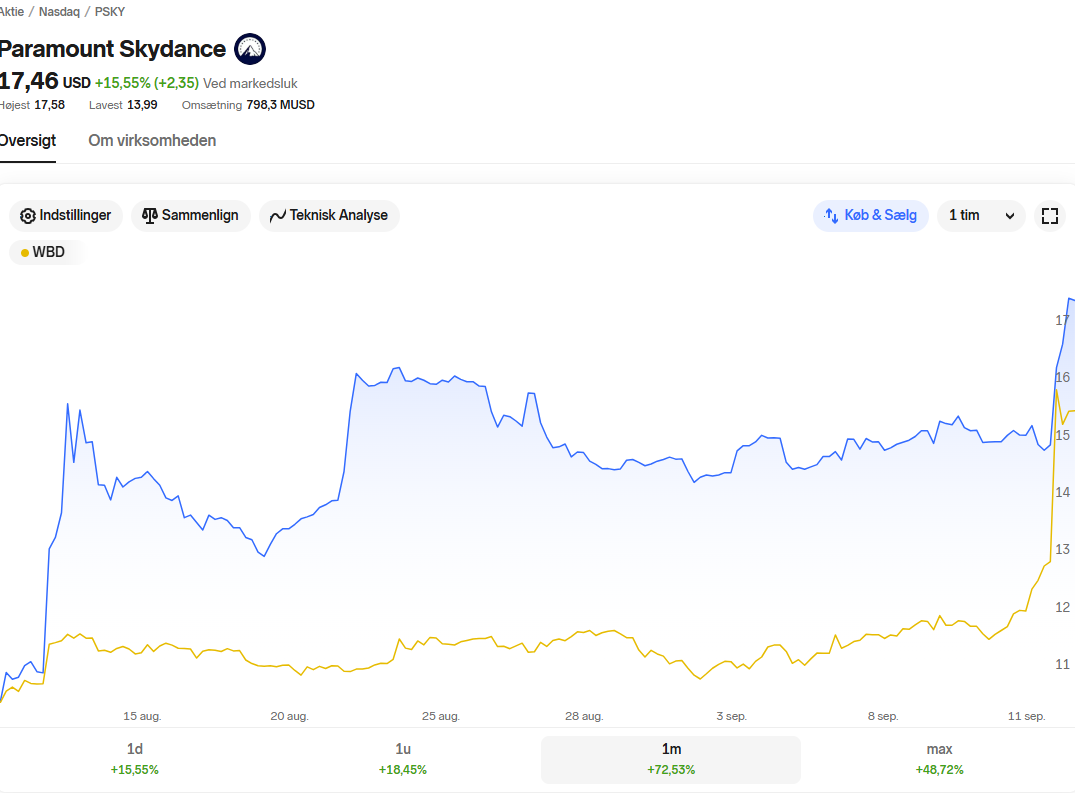The image size is (1075, 793).
Task: Click the Paramount Skydance logo icon
Action: click(x=250, y=49)
